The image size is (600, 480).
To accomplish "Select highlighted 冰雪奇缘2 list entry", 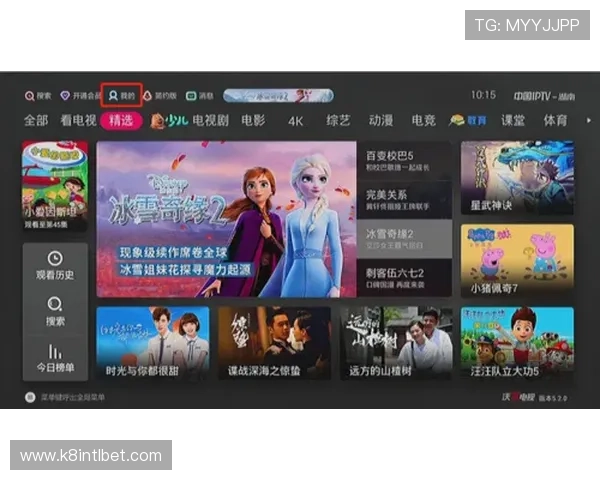I will click(404, 239).
